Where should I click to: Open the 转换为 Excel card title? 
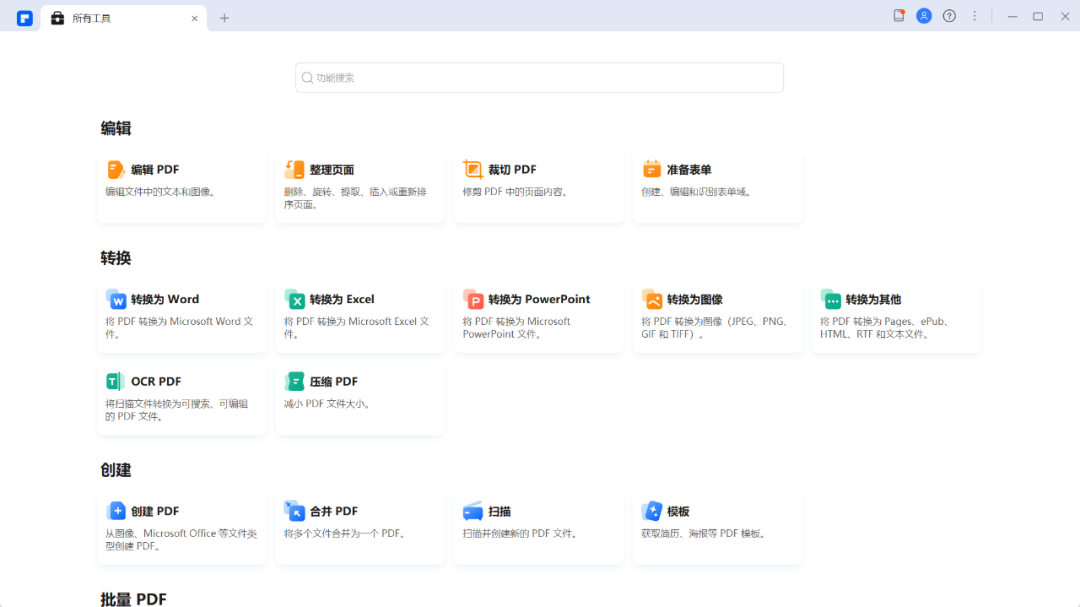(x=342, y=299)
